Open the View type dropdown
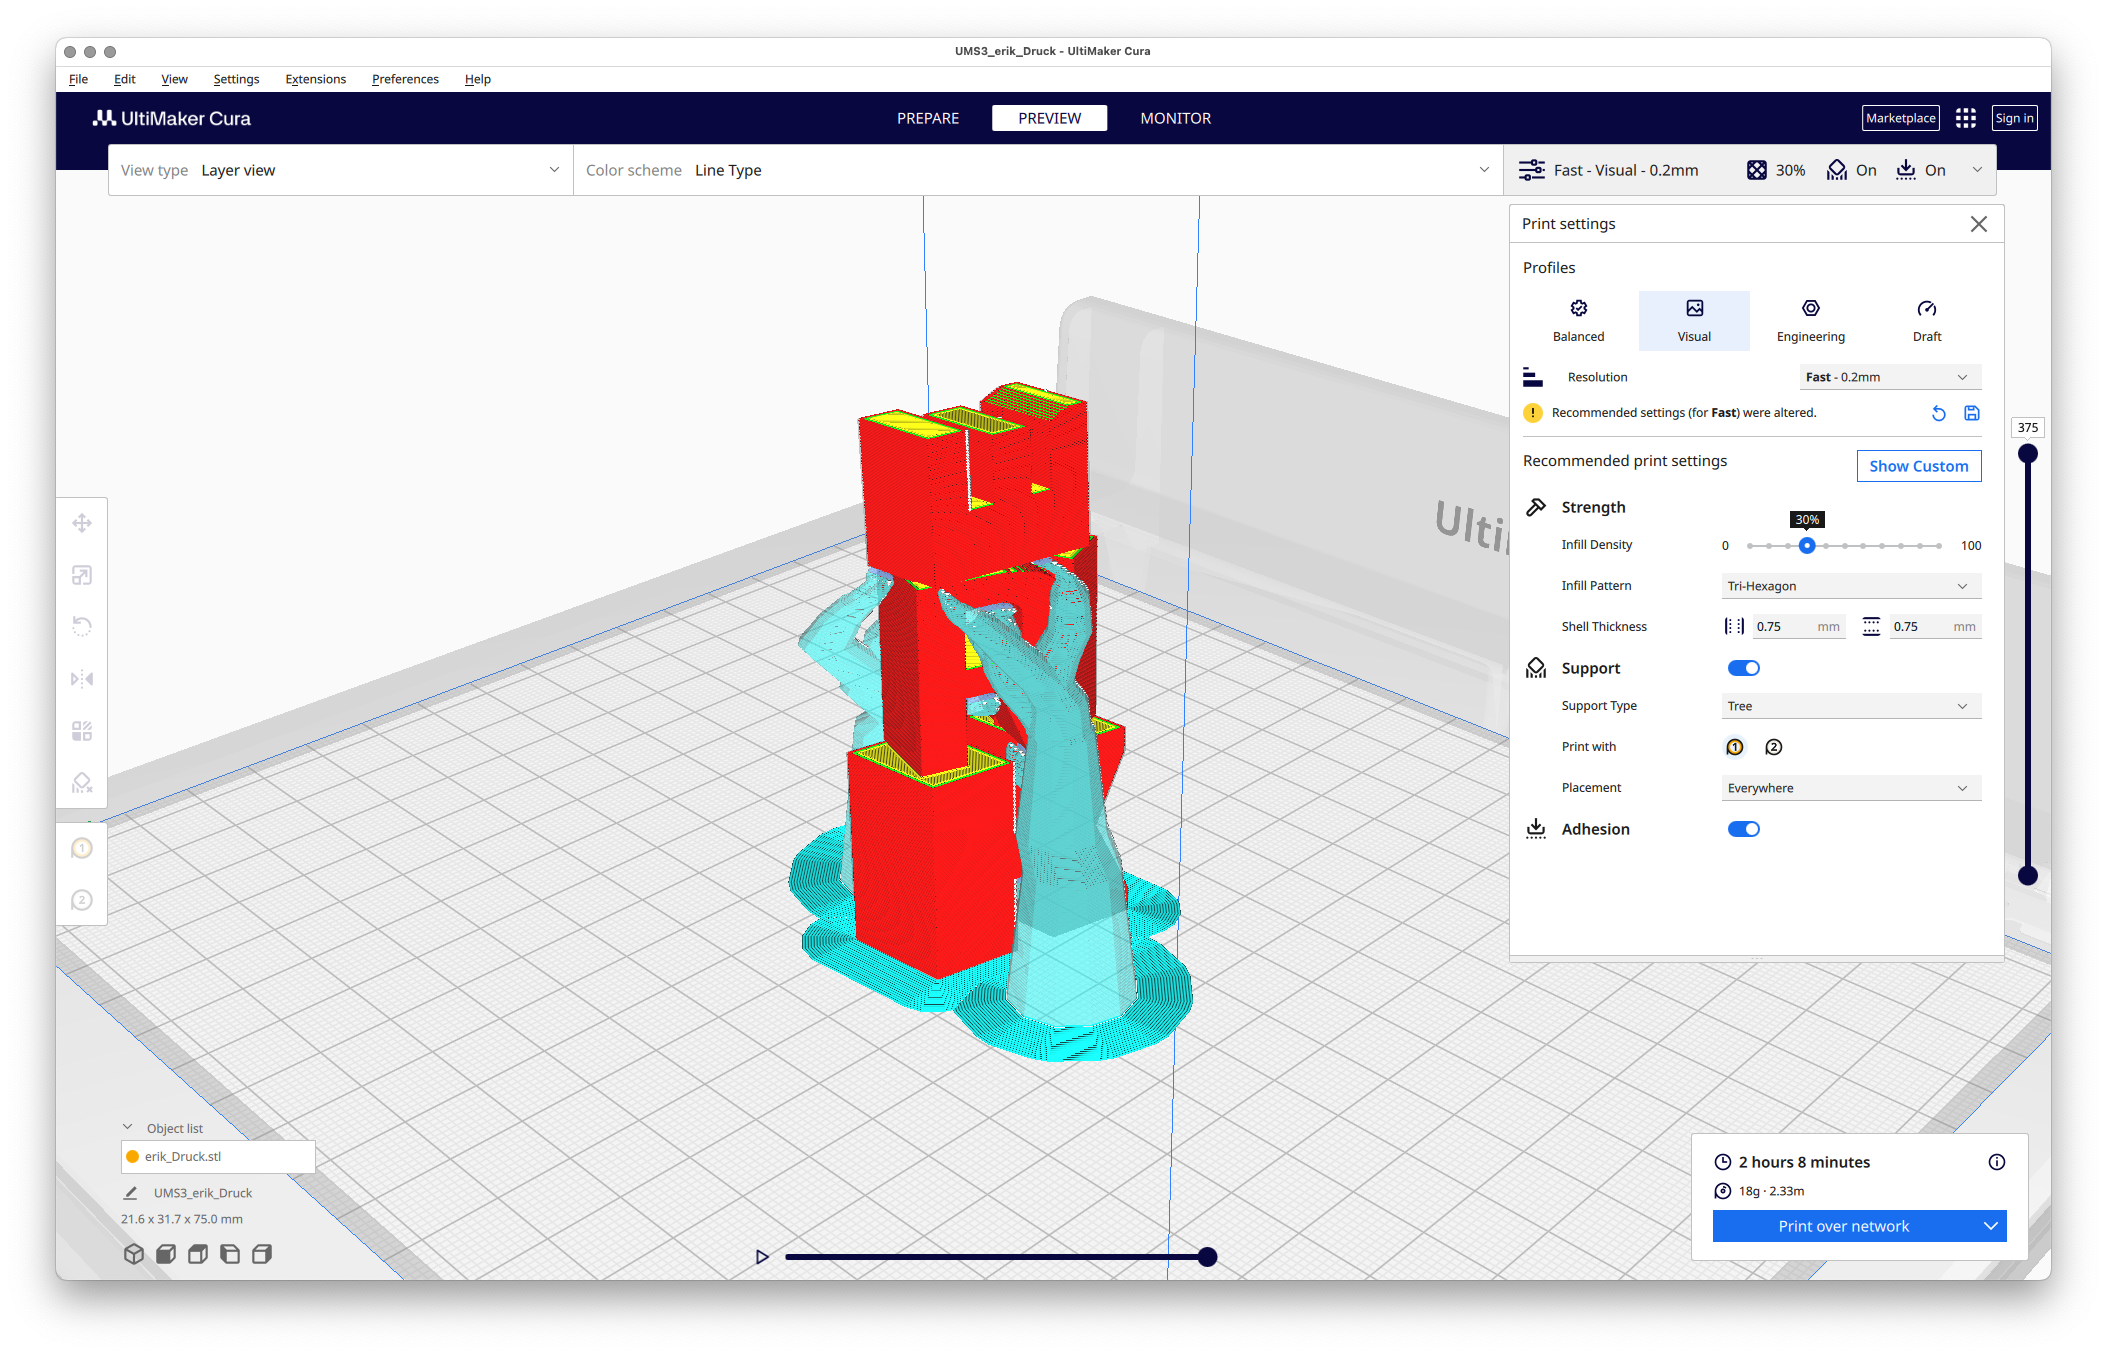The height and width of the screenshot is (1354, 2107). click(x=340, y=170)
